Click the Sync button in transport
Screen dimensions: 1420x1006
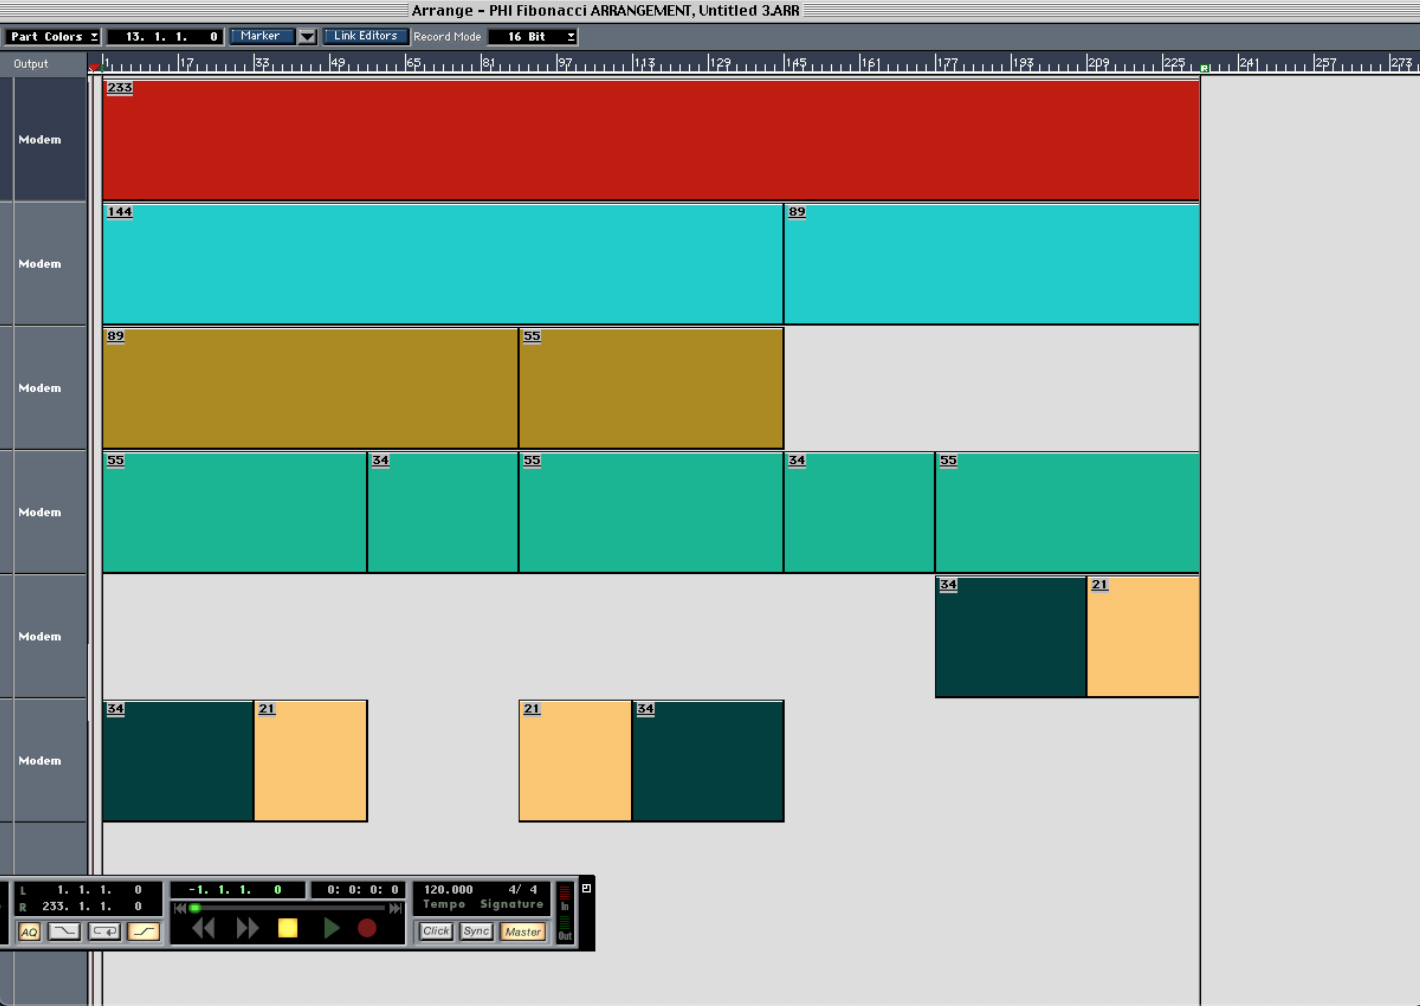[x=477, y=931]
